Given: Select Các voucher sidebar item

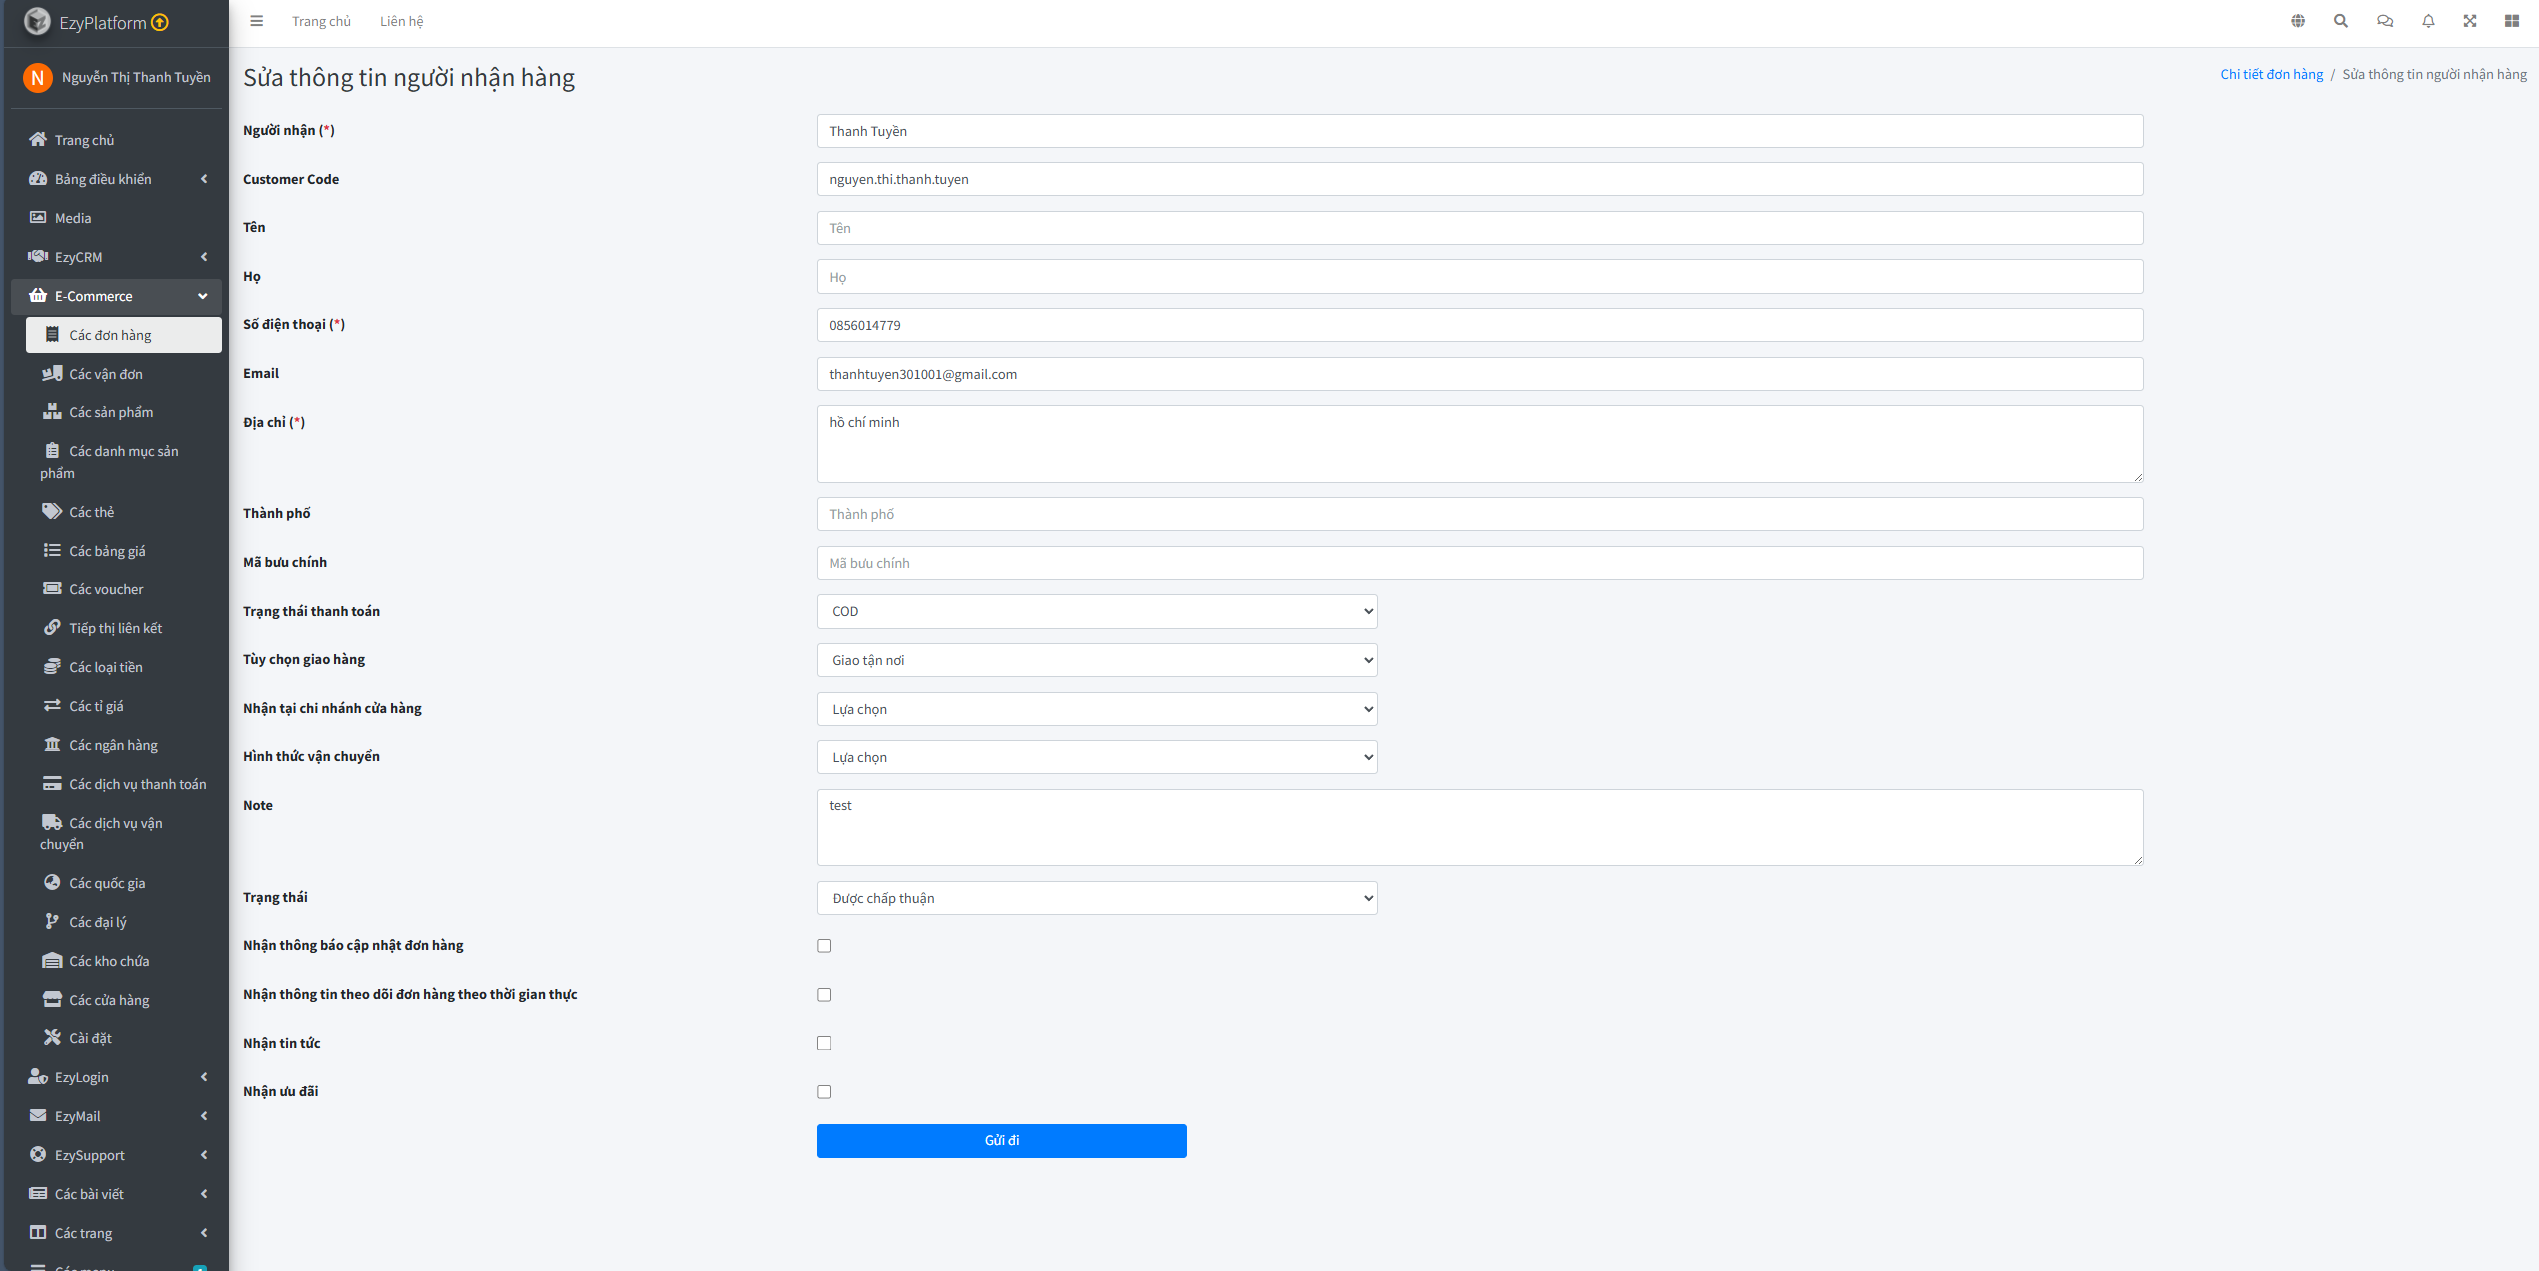Looking at the screenshot, I should [x=106, y=589].
